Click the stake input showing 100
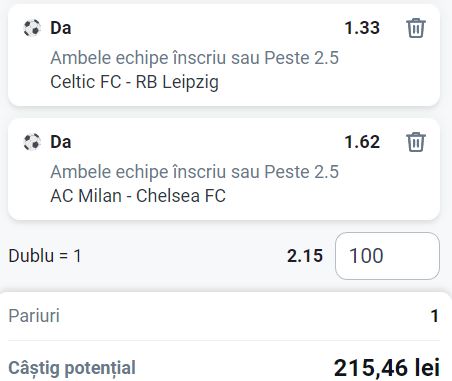The width and height of the screenshot is (452, 381). [387, 256]
